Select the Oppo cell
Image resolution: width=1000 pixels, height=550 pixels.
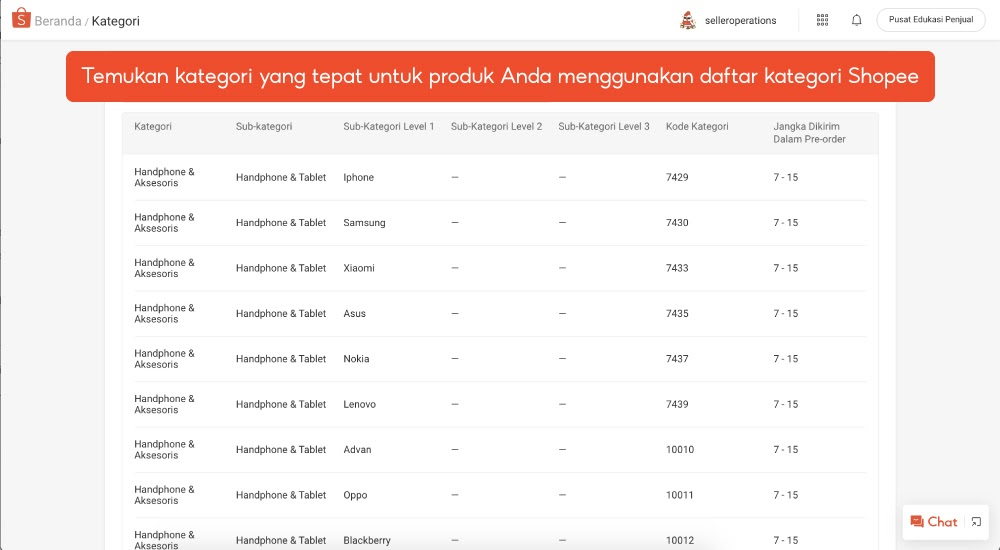(x=355, y=495)
